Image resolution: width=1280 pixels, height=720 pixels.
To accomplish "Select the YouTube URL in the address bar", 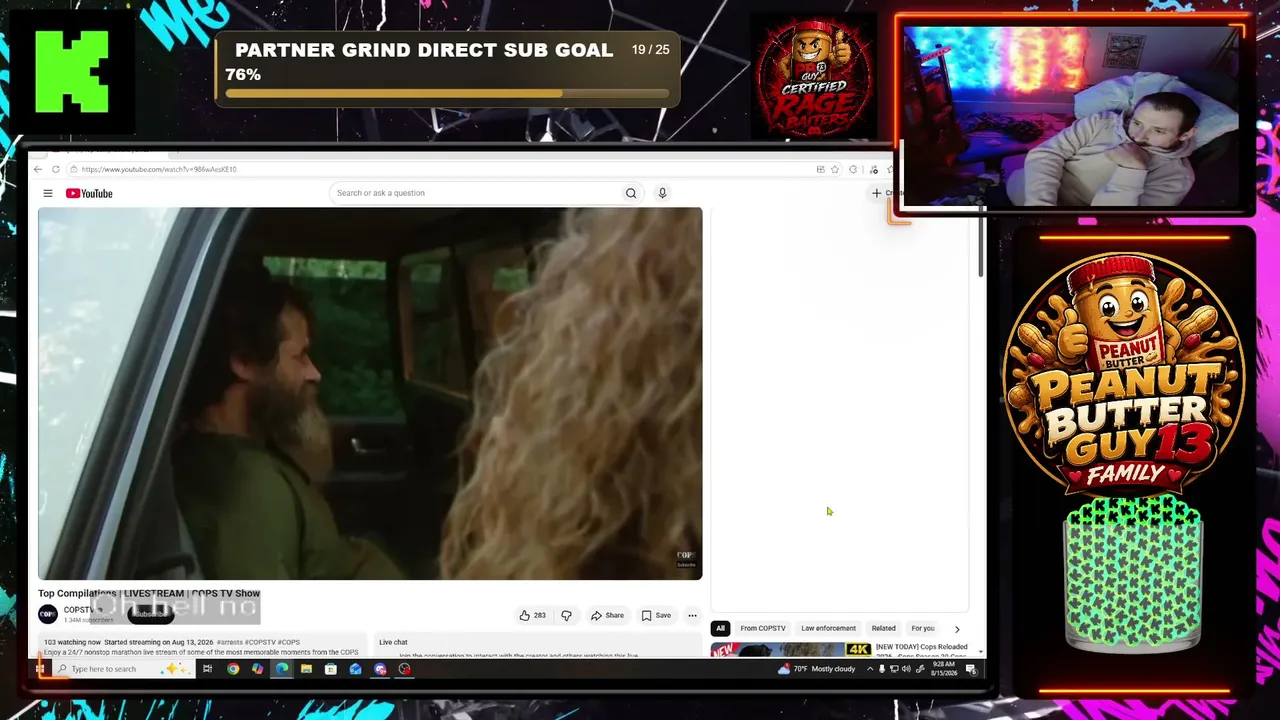I will click(159, 169).
